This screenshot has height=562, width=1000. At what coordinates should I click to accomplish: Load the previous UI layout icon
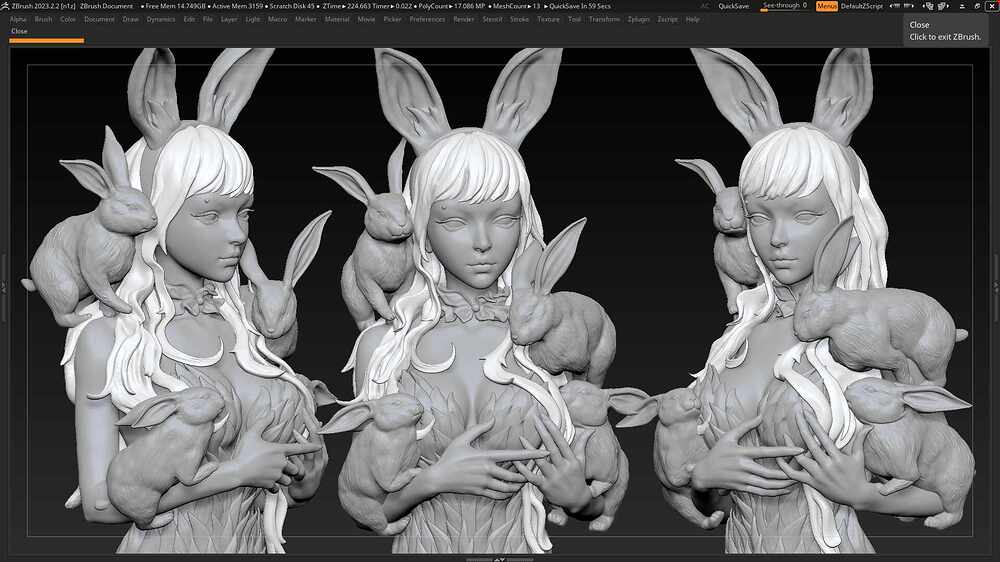[x=895, y=6]
